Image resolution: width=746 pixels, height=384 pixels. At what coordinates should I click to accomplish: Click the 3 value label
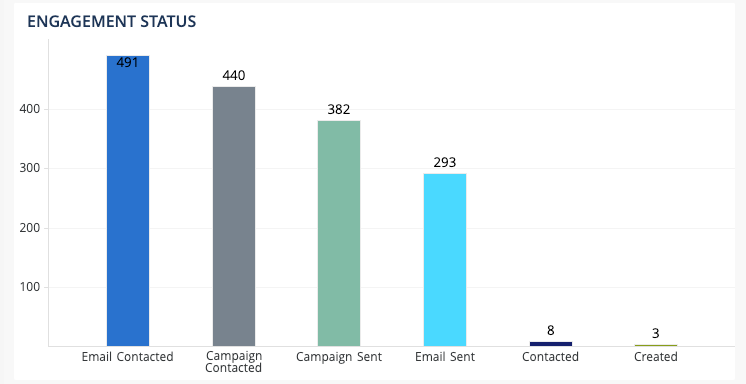(656, 334)
